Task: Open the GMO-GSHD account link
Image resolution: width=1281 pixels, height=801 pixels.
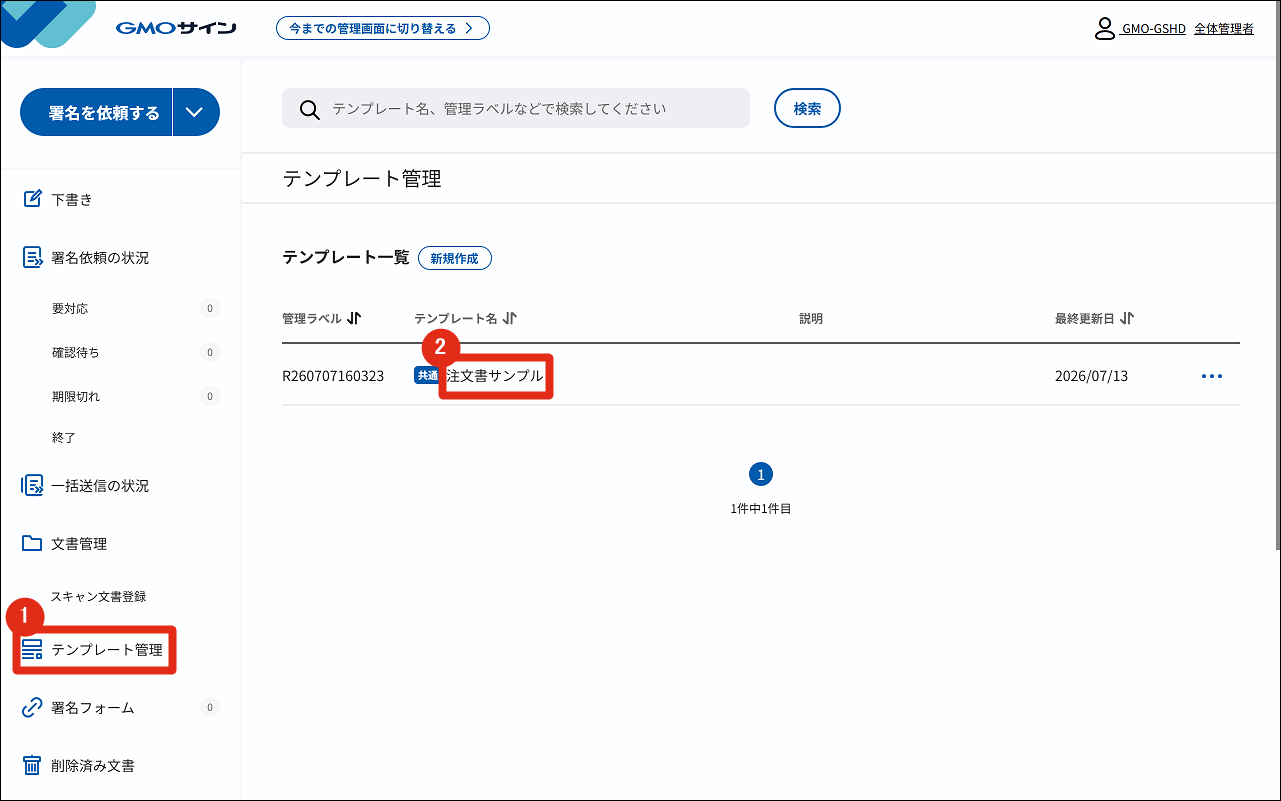Action: [1153, 29]
